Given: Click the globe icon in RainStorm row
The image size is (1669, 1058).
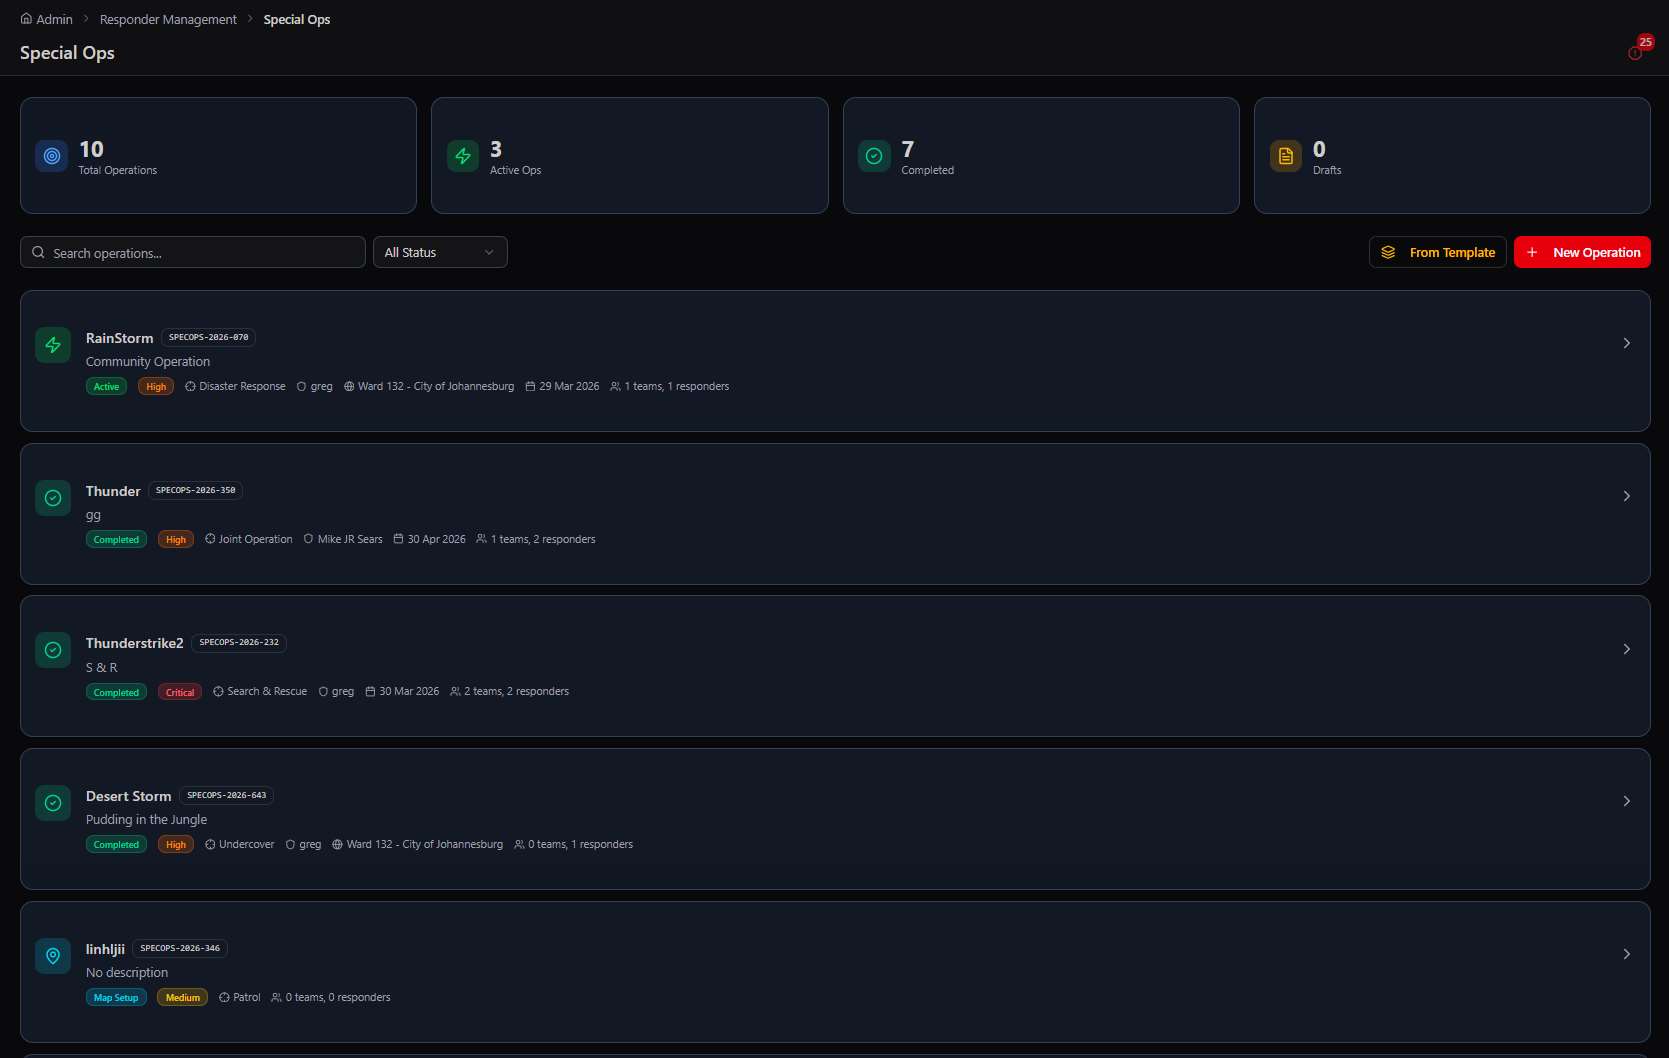Looking at the screenshot, I should (349, 386).
